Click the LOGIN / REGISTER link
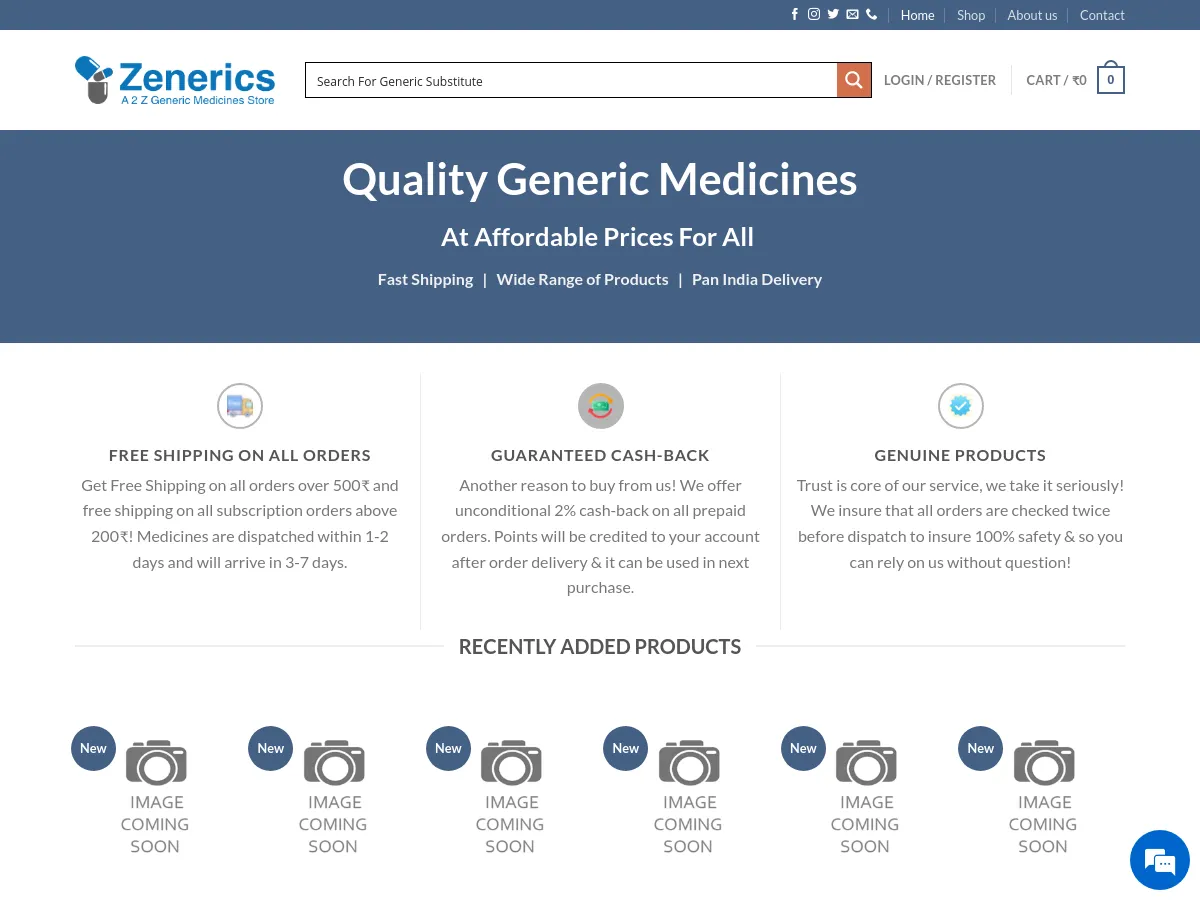1200x900 pixels. tap(940, 80)
